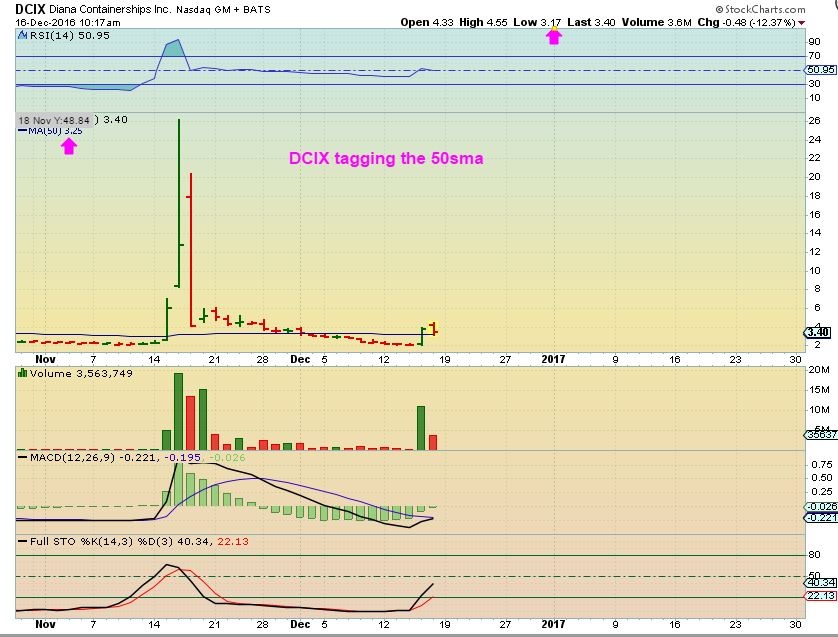Click the 22.13 stochastic %D value tag
Screen dimensions: 838x637
(820, 597)
